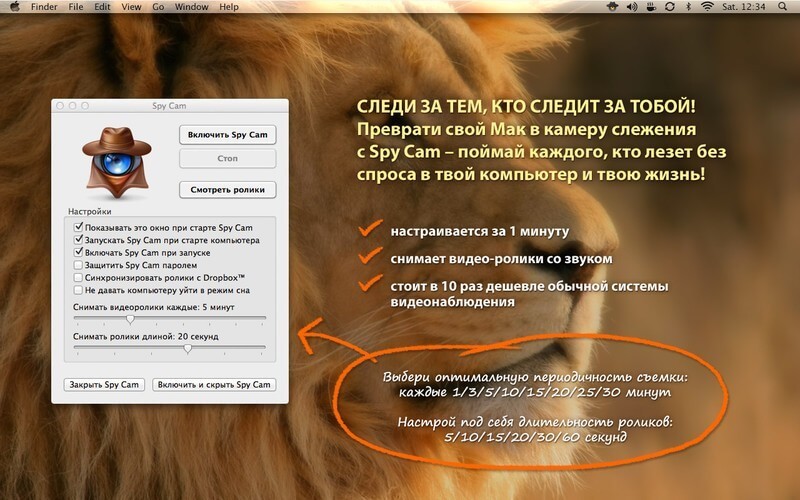Screen dimensions: 800x500
Task: Open the File menu
Action: click(76, 7)
